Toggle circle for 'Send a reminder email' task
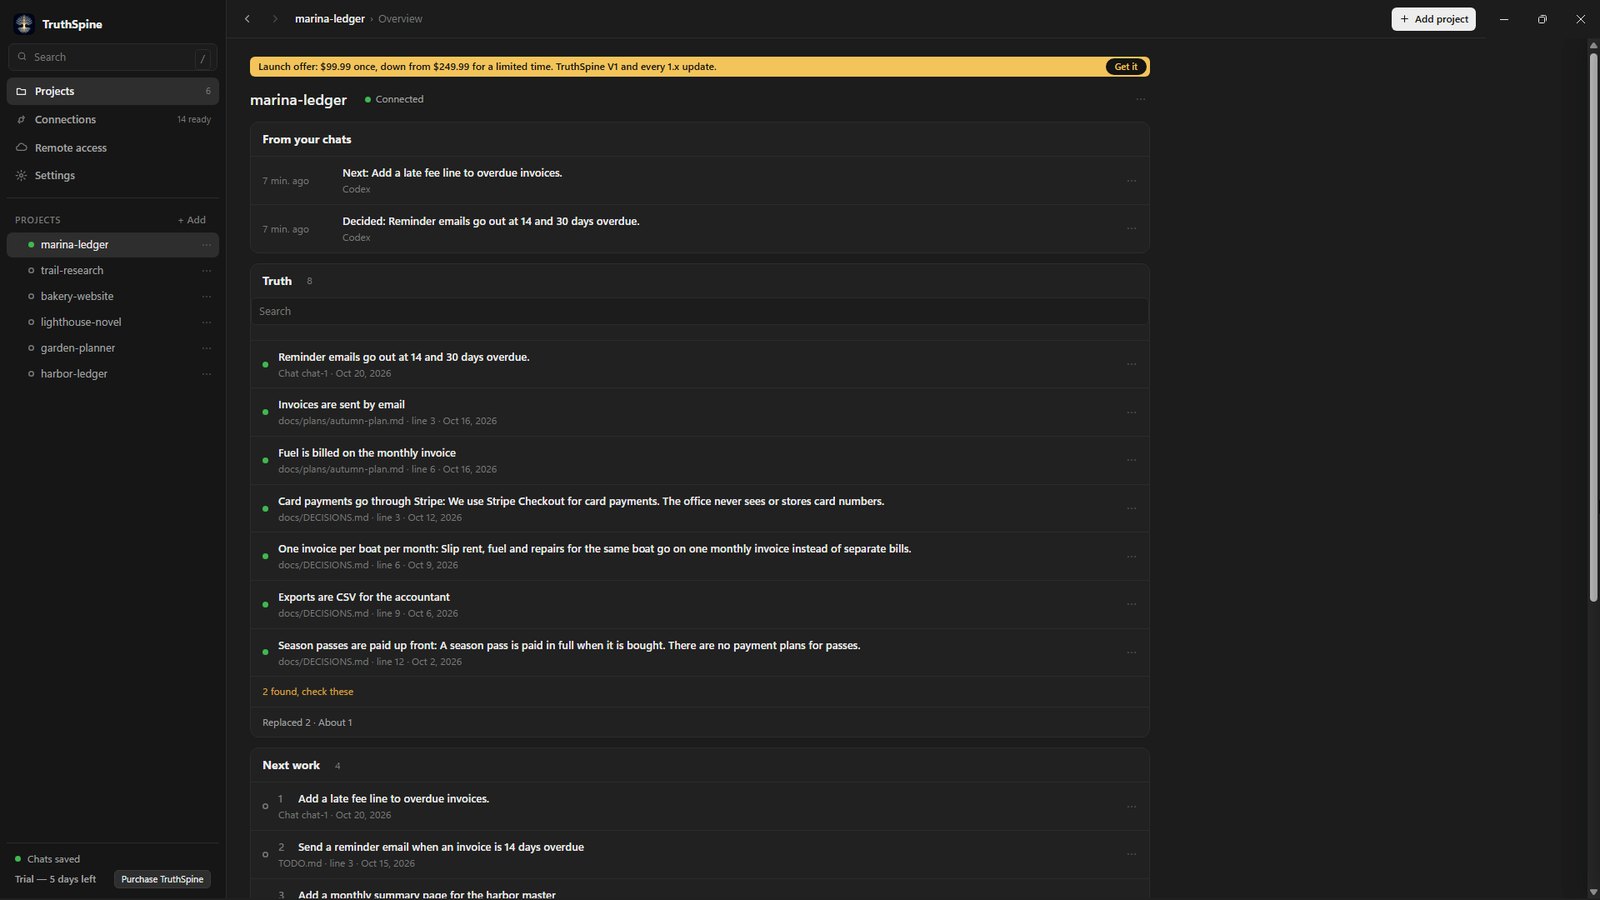Image resolution: width=1600 pixels, height=900 pixels. pyautogui.click(x=265, y=854)
